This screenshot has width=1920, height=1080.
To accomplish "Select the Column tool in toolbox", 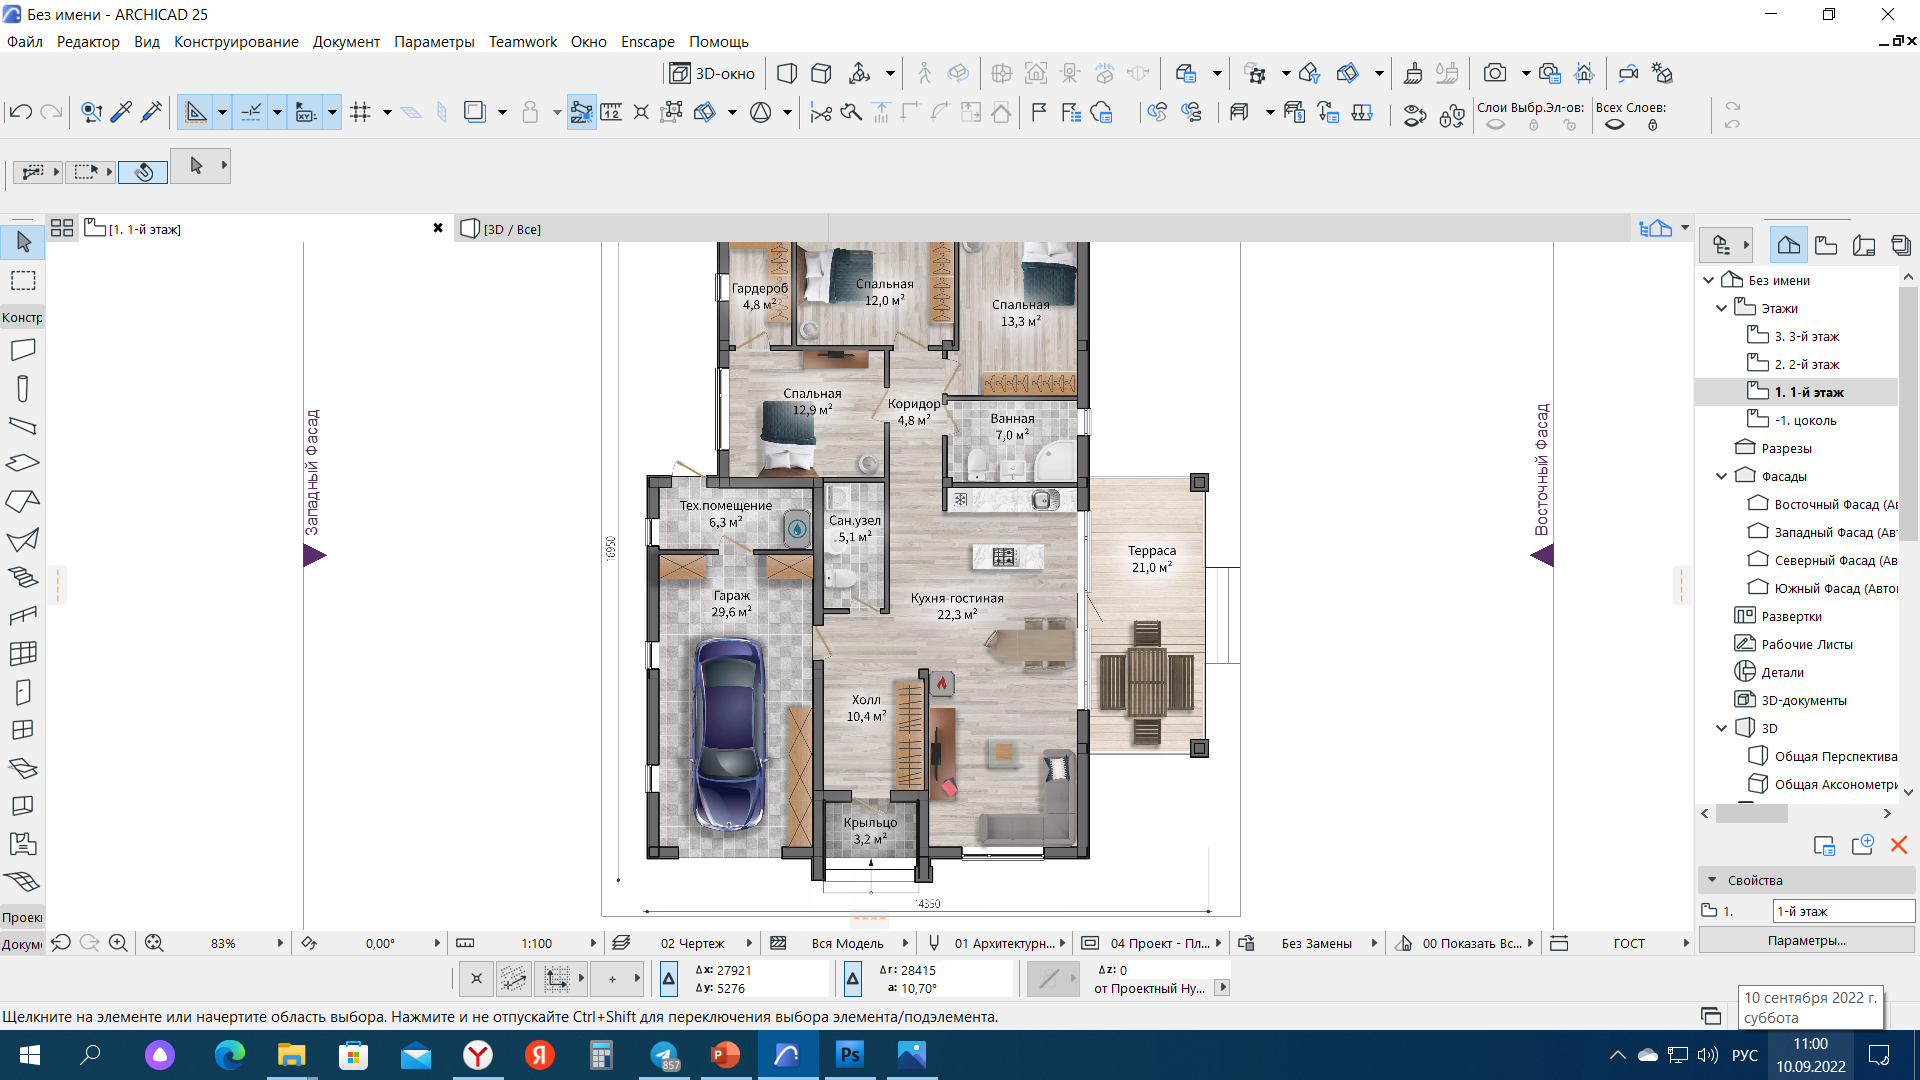I will coord(23,388).
